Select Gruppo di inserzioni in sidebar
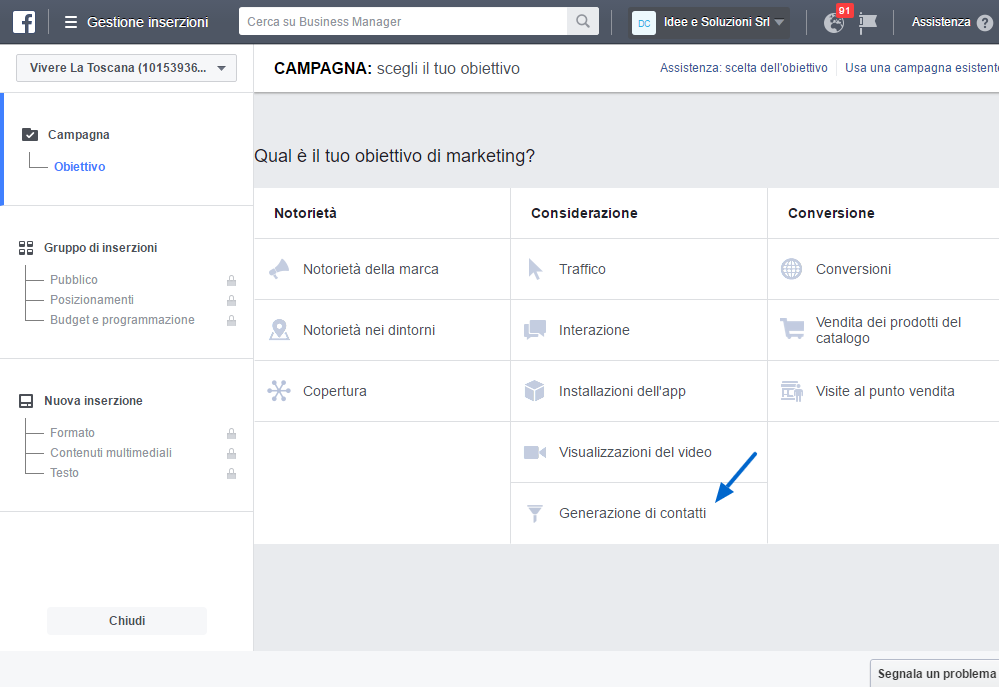This screenshot has width=999, height=687. [100, 247]
